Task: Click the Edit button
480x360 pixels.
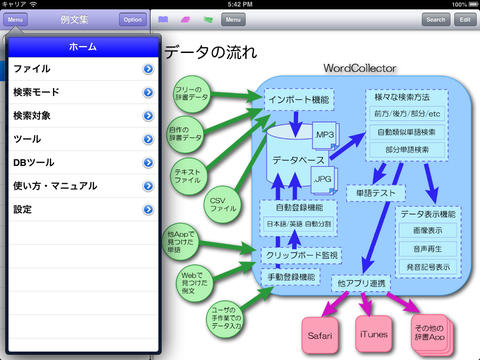Action: click(465, 20)
